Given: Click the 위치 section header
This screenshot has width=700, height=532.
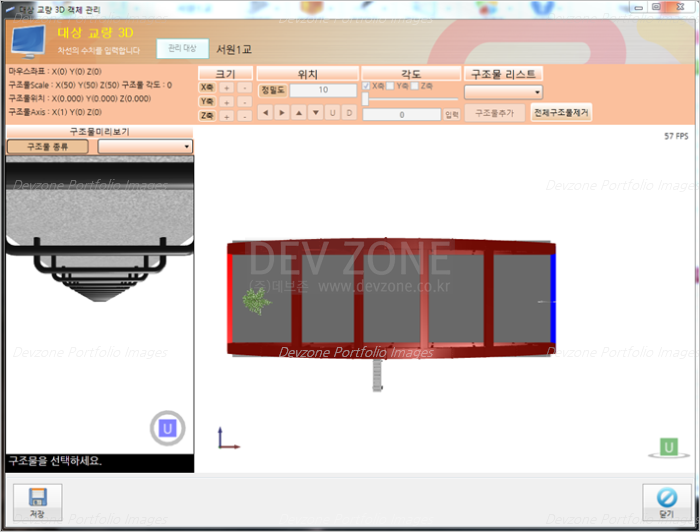Looking at the screenshot, I should click(308, 74).
